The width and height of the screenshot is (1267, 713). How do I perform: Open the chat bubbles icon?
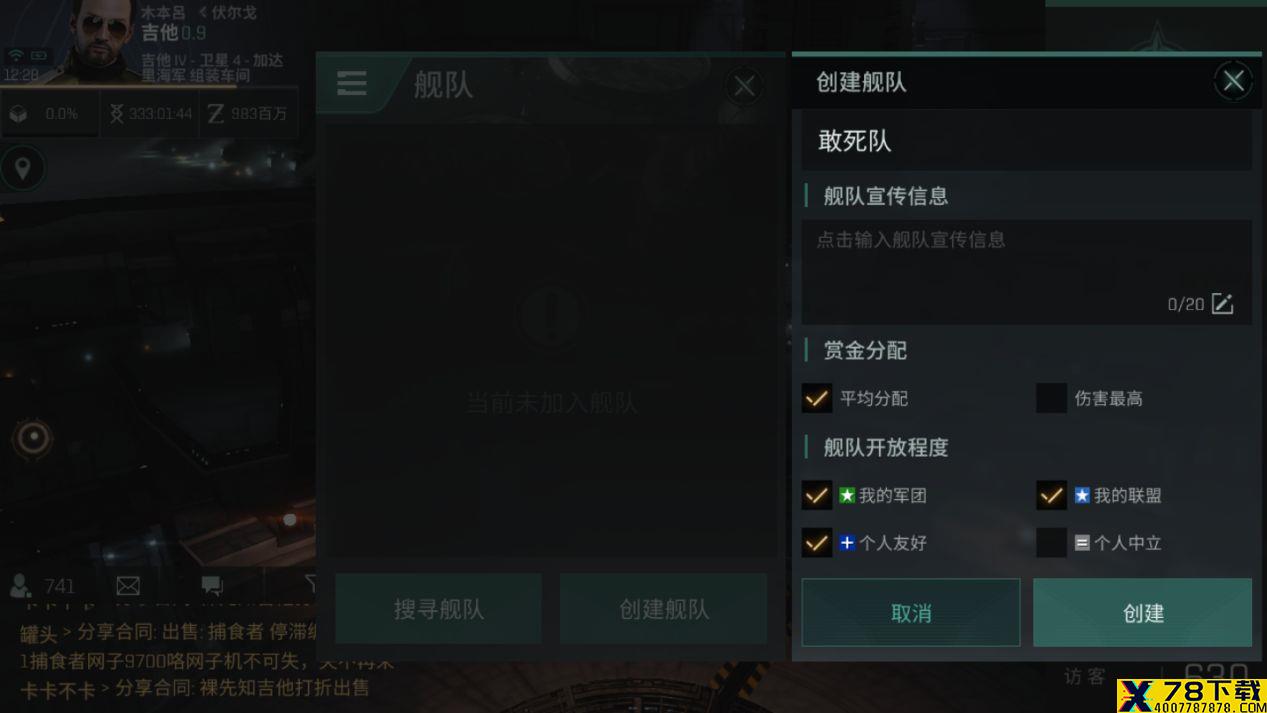pyautogui.click(x=212, y=585)
